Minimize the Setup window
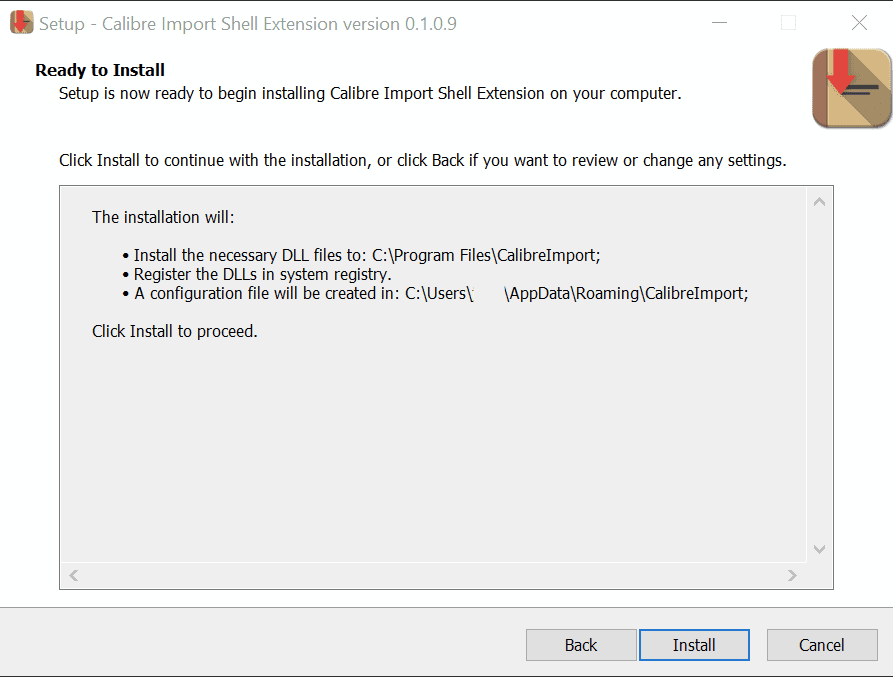This screenshot has height=677, width=893. (719, 23)
